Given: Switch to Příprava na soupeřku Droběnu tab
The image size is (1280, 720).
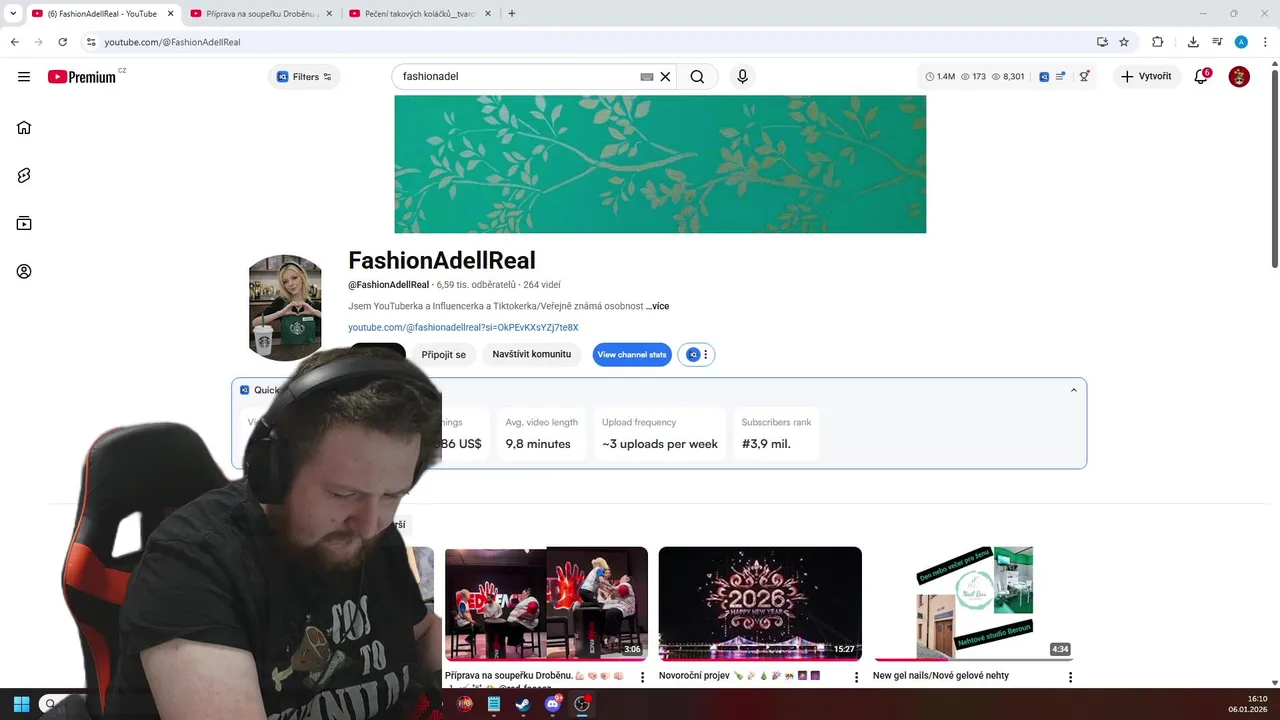Looking at the screenshot, I should 259,14.
